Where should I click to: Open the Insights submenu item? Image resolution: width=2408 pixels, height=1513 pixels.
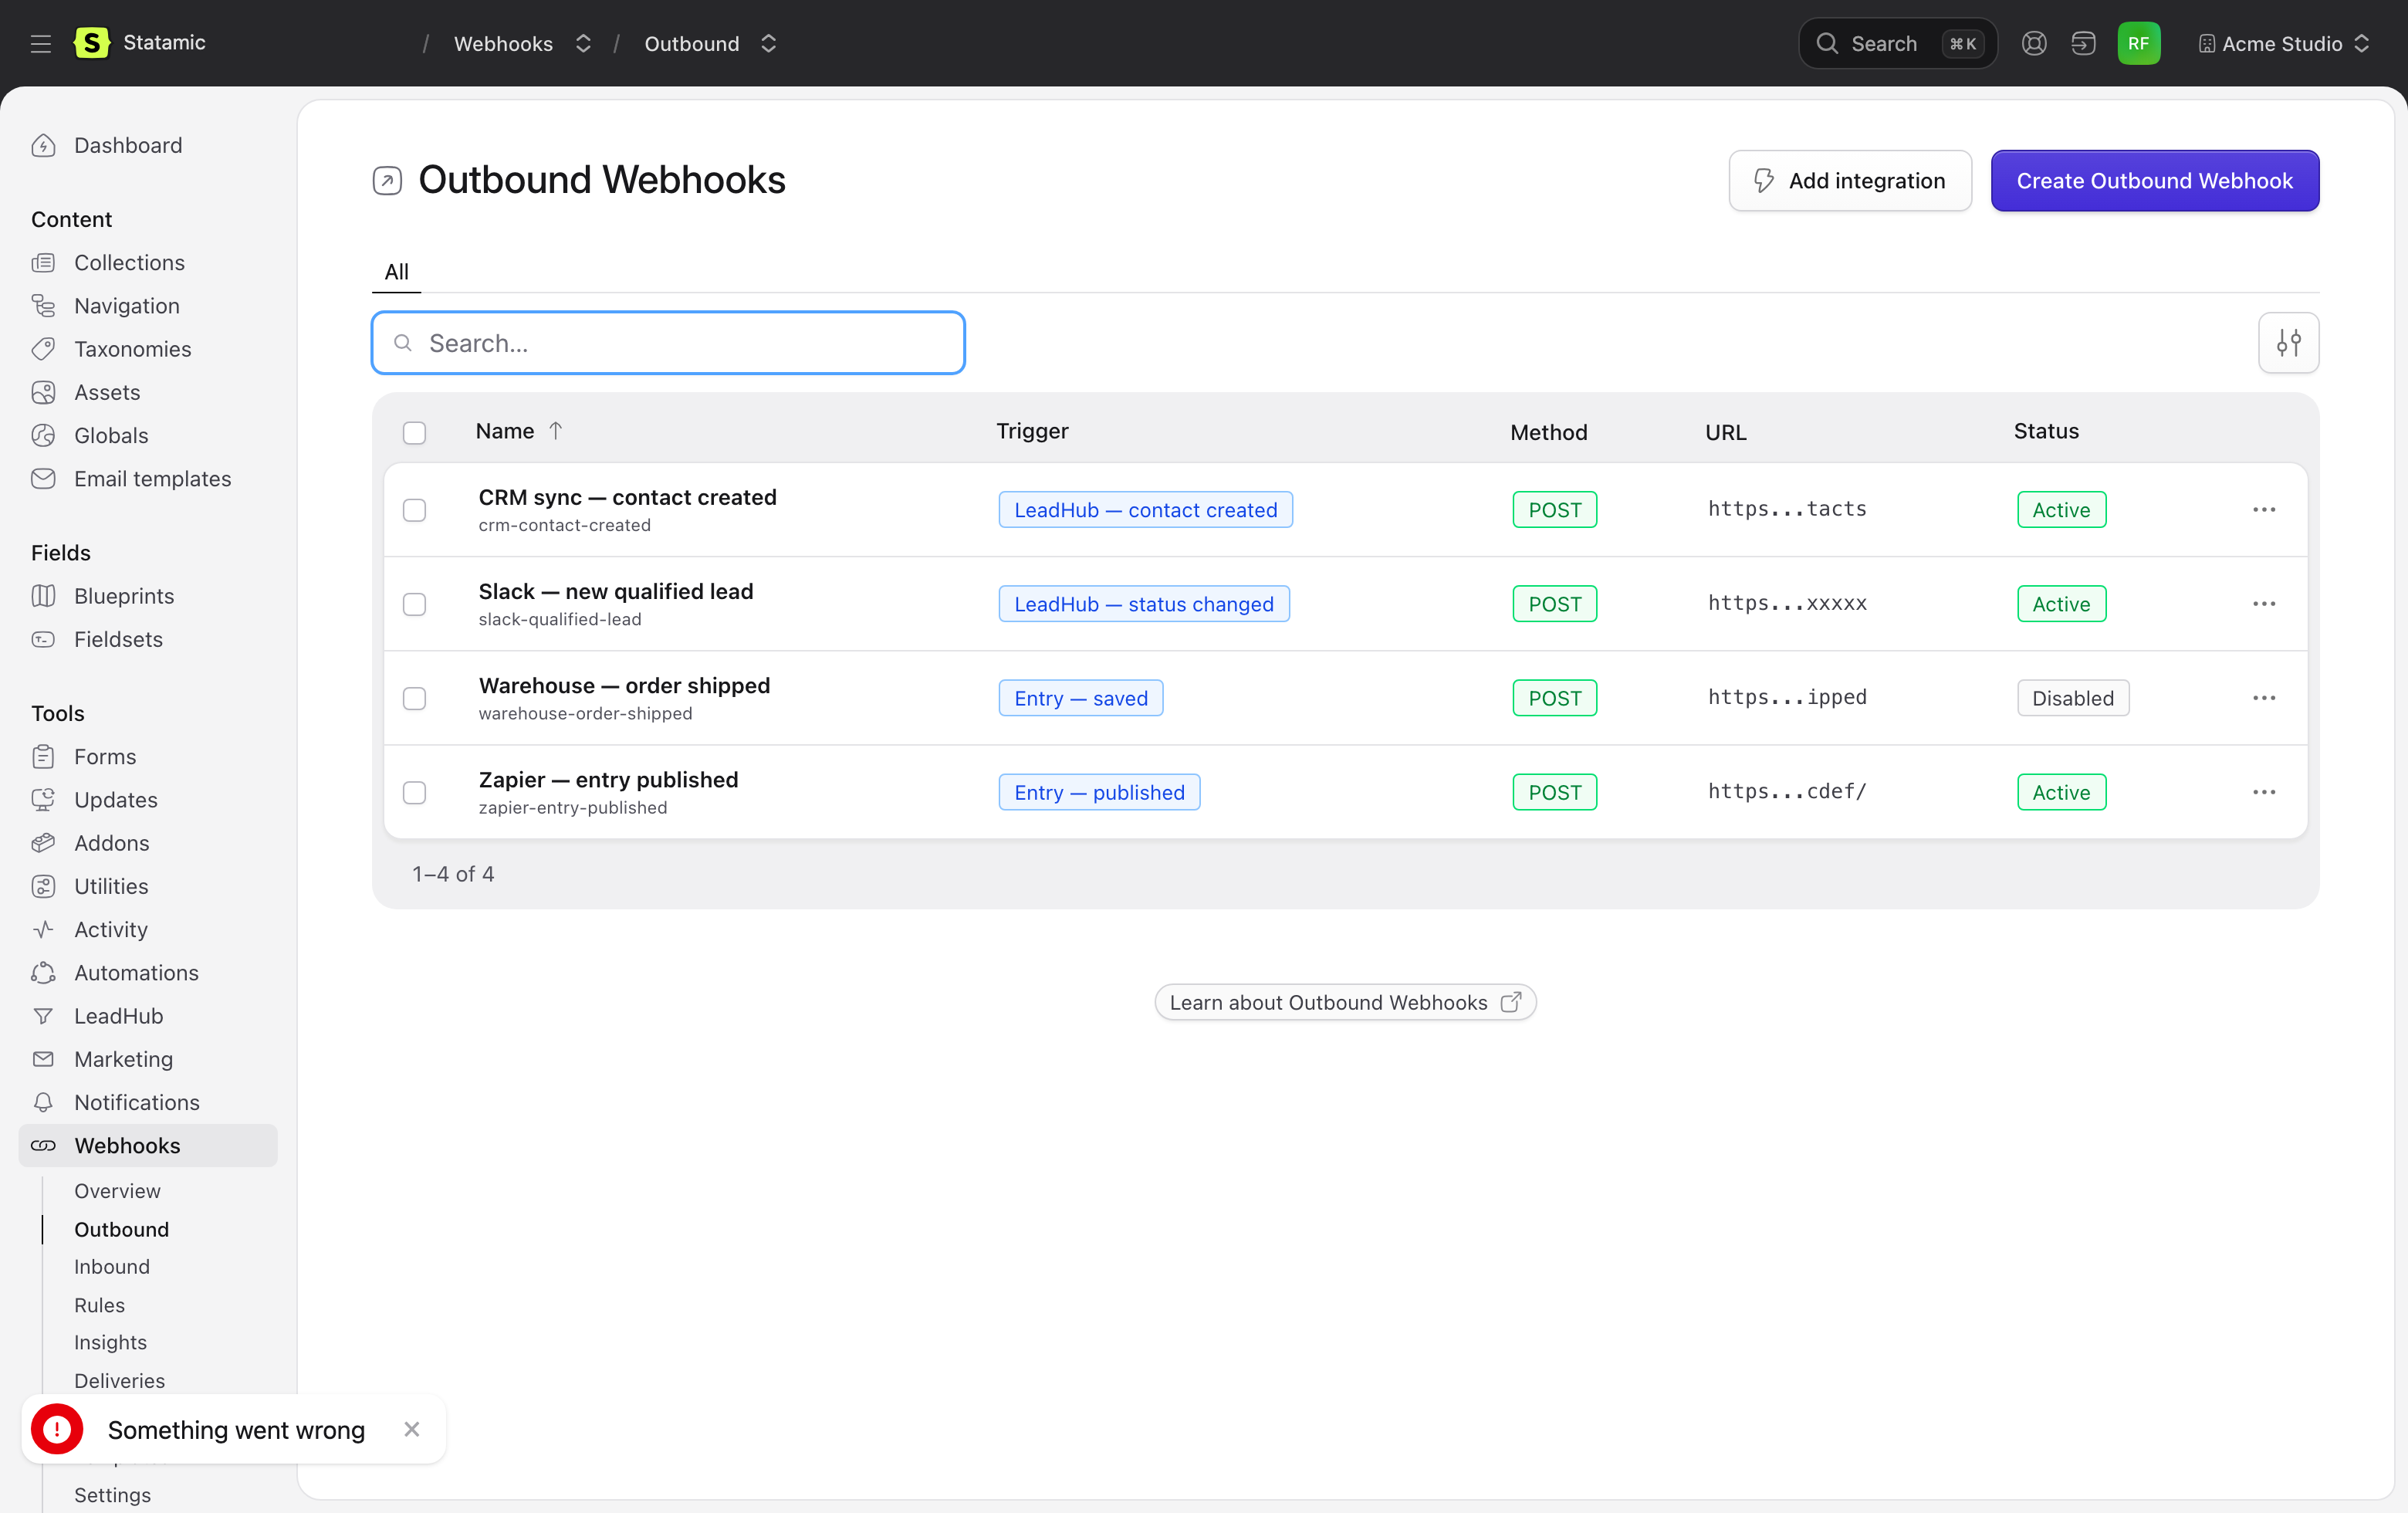point(110,1342)
